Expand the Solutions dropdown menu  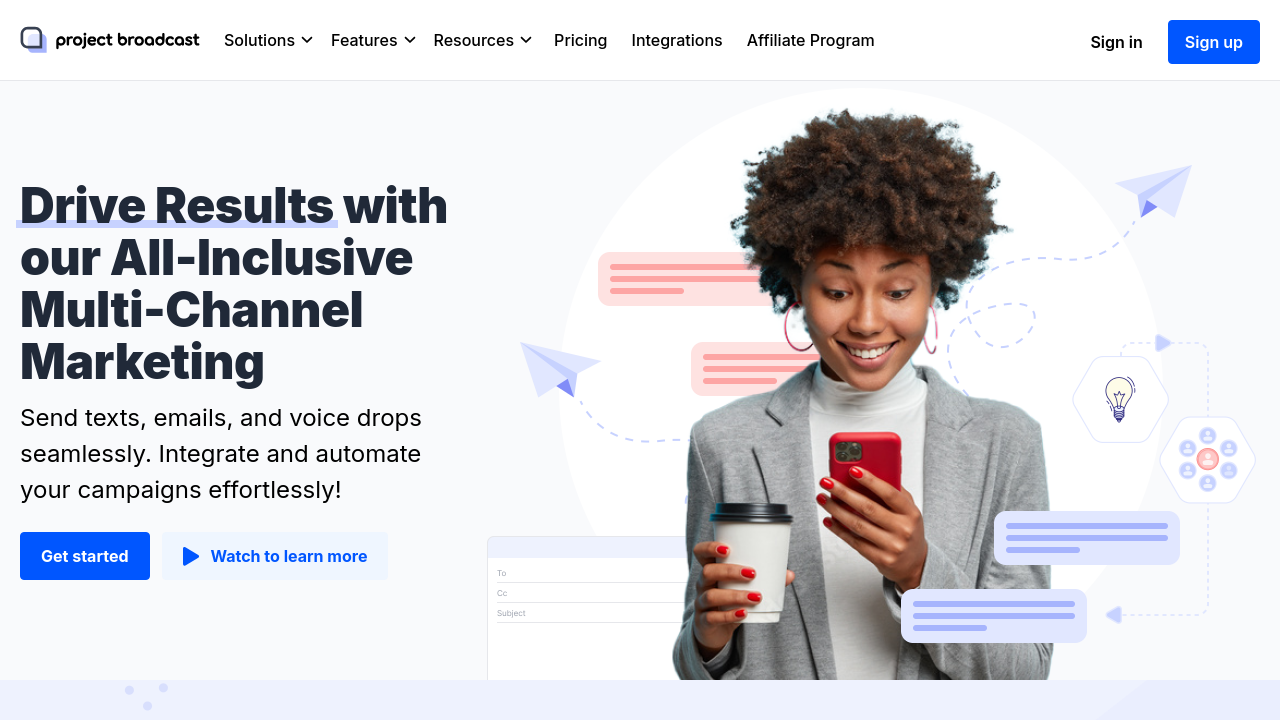(268, 40)
